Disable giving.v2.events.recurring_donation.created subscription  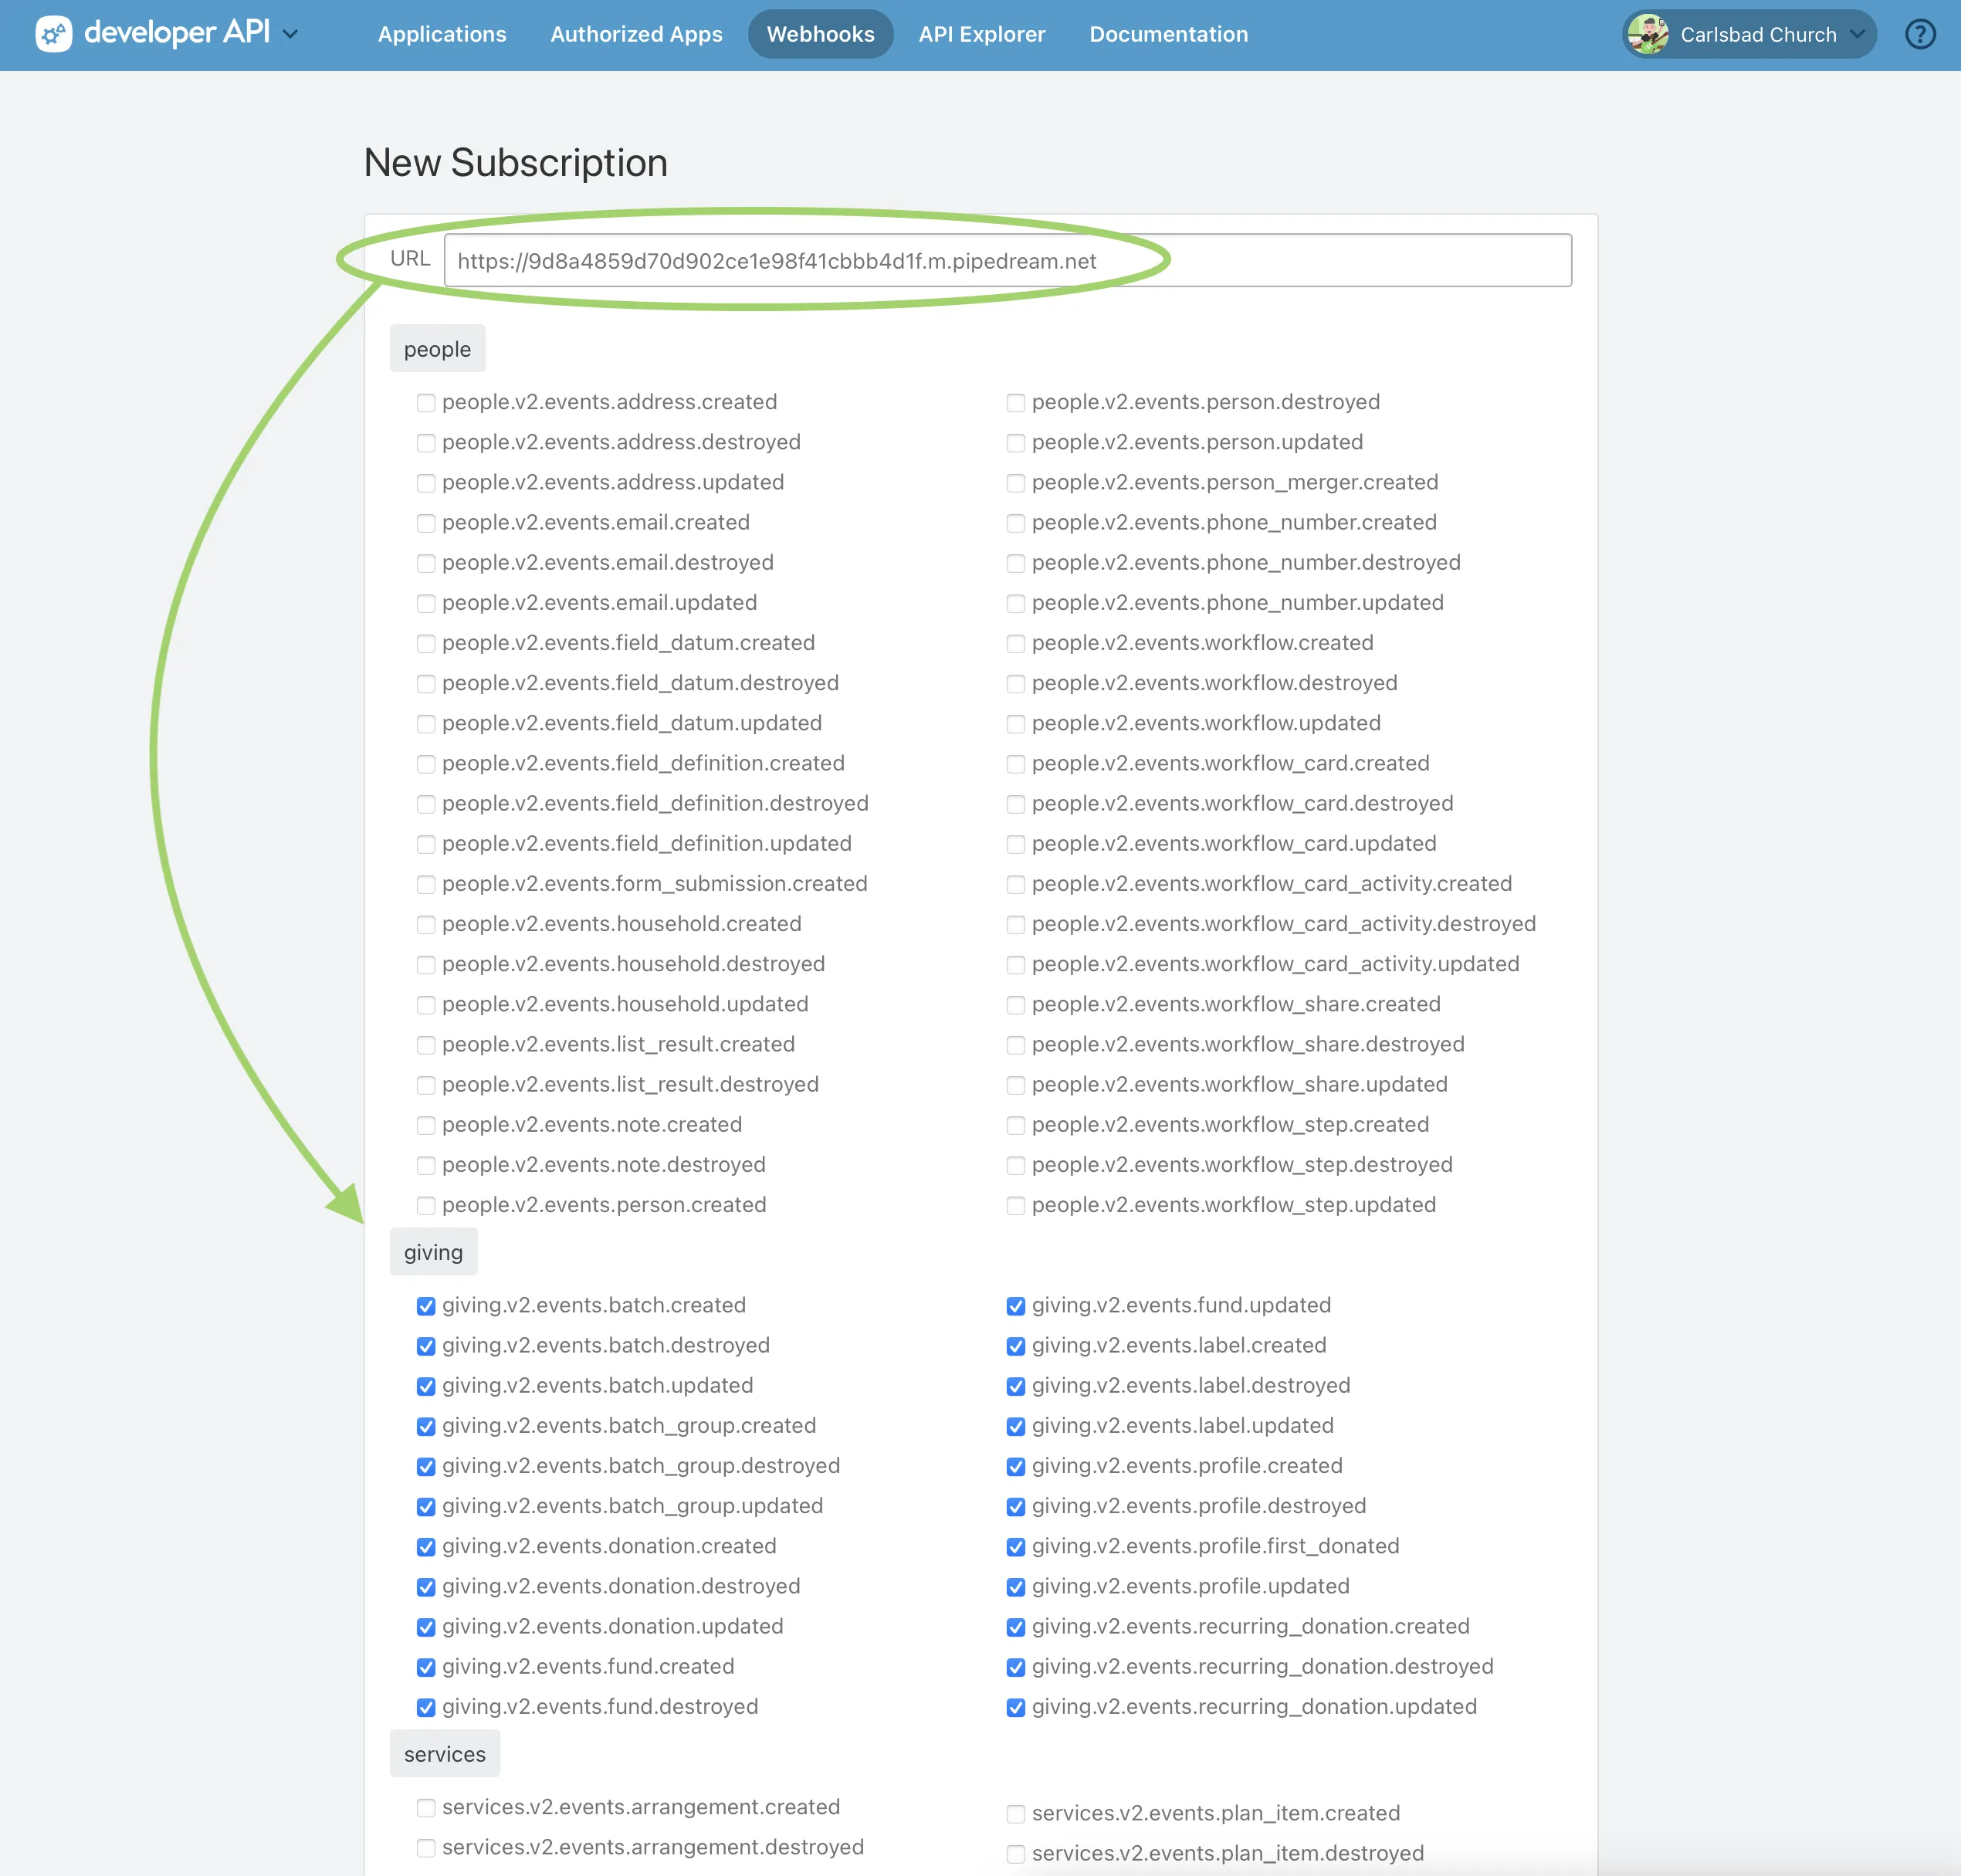point(1016,1626)
